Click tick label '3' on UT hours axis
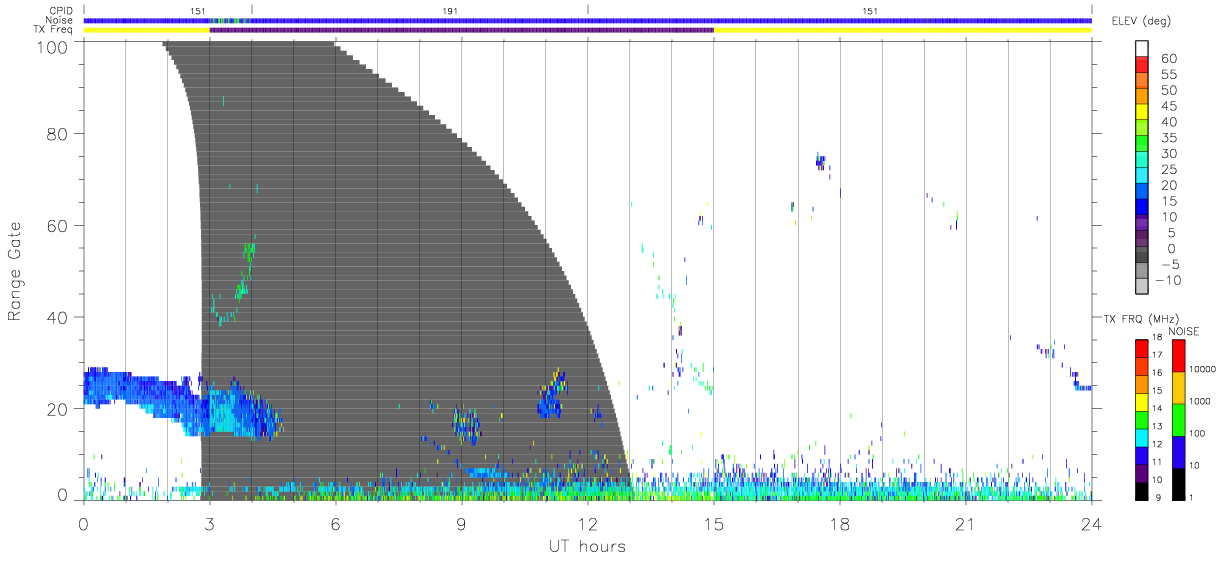 click(x=209, y=523)
